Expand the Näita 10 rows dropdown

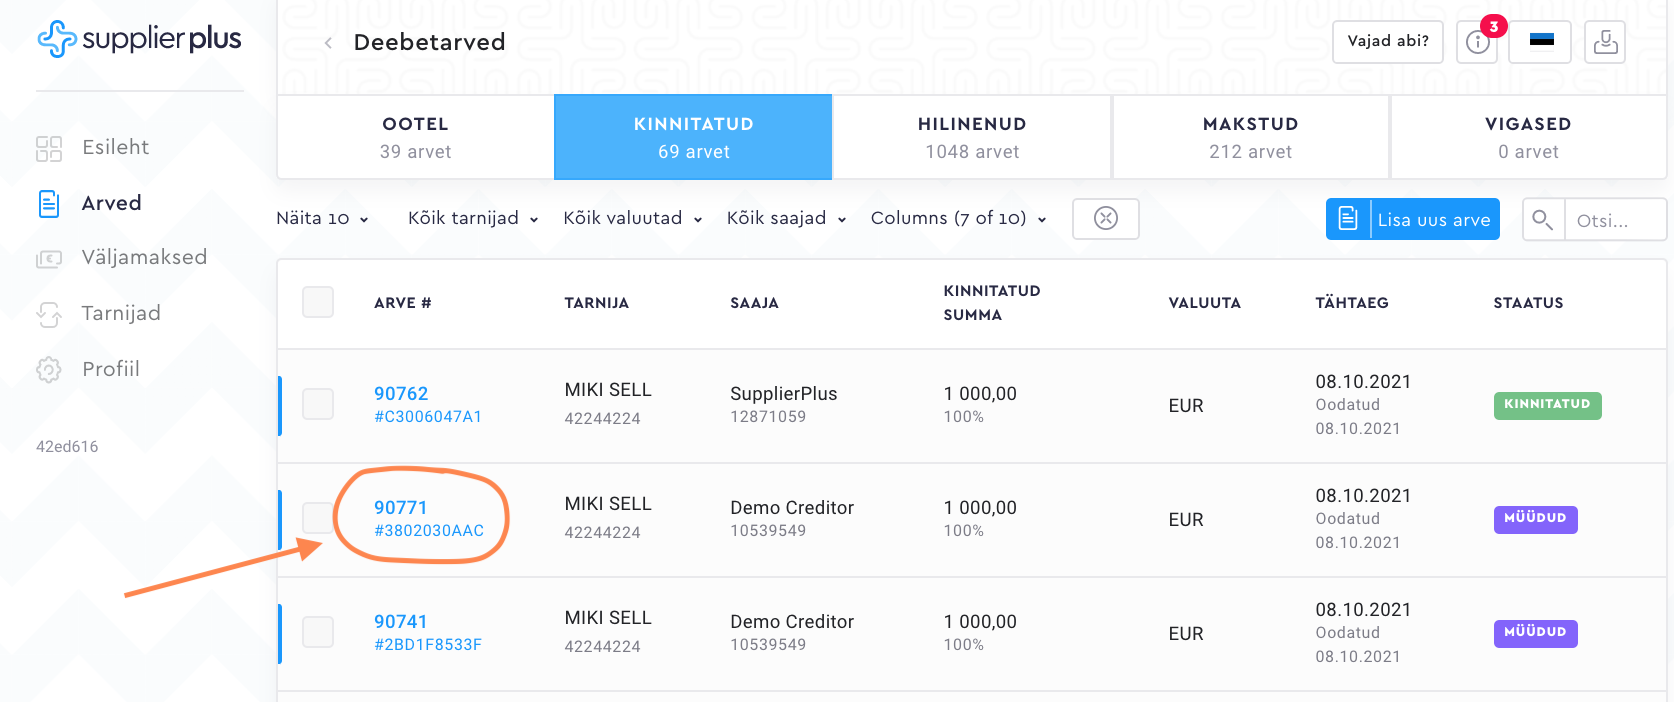322,218
